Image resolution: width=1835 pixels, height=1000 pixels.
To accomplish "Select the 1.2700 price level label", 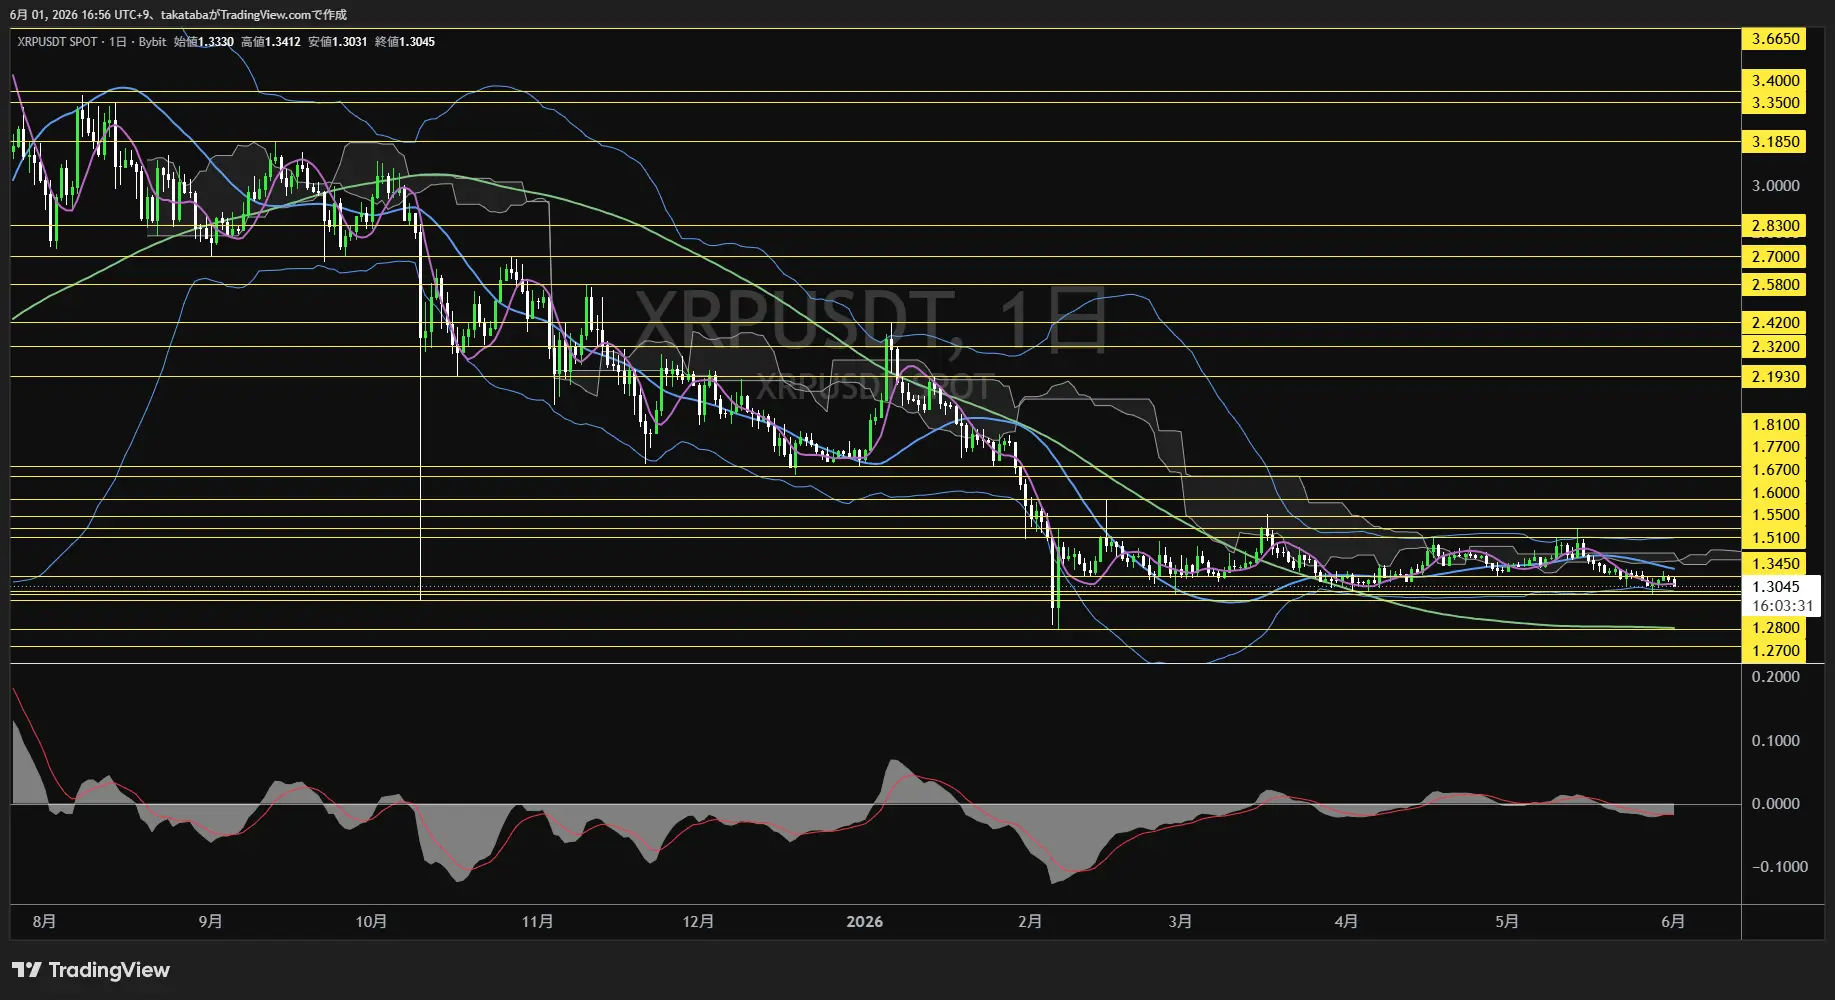I will pyautogui.click(x=1776, y=651).
